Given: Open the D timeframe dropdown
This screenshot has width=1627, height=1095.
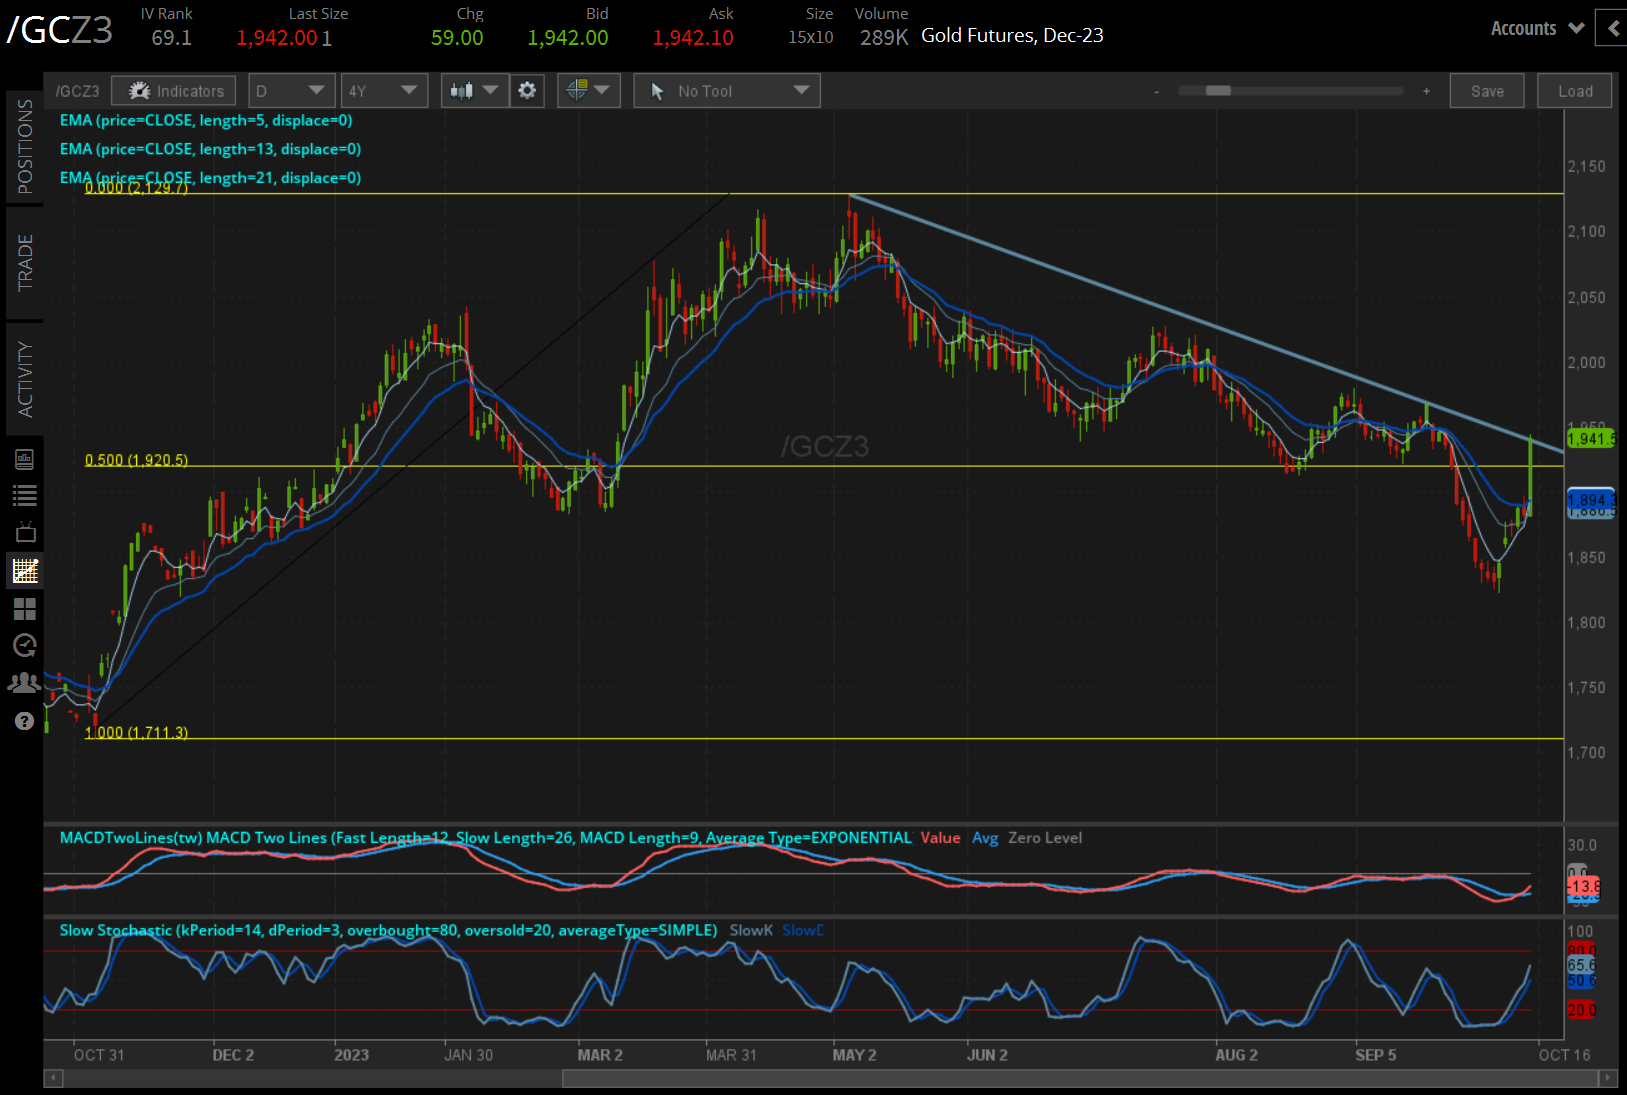Looking at the screenshot, I should 290,90.
